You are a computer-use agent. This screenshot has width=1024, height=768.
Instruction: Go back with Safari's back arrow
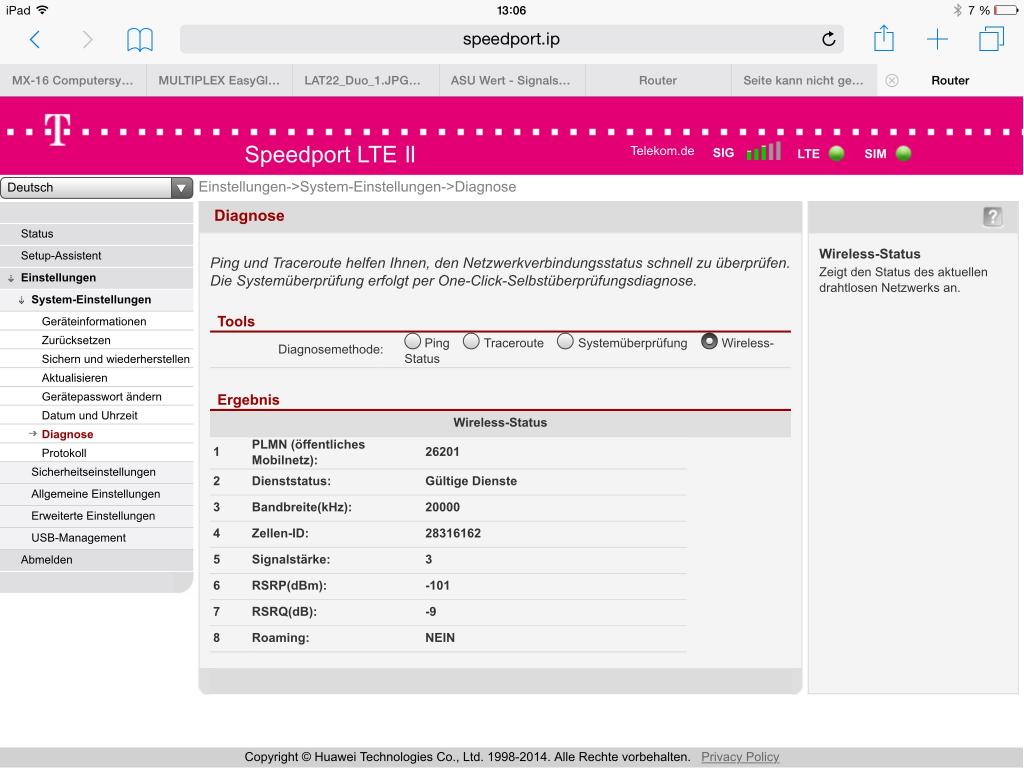point(35,40)
